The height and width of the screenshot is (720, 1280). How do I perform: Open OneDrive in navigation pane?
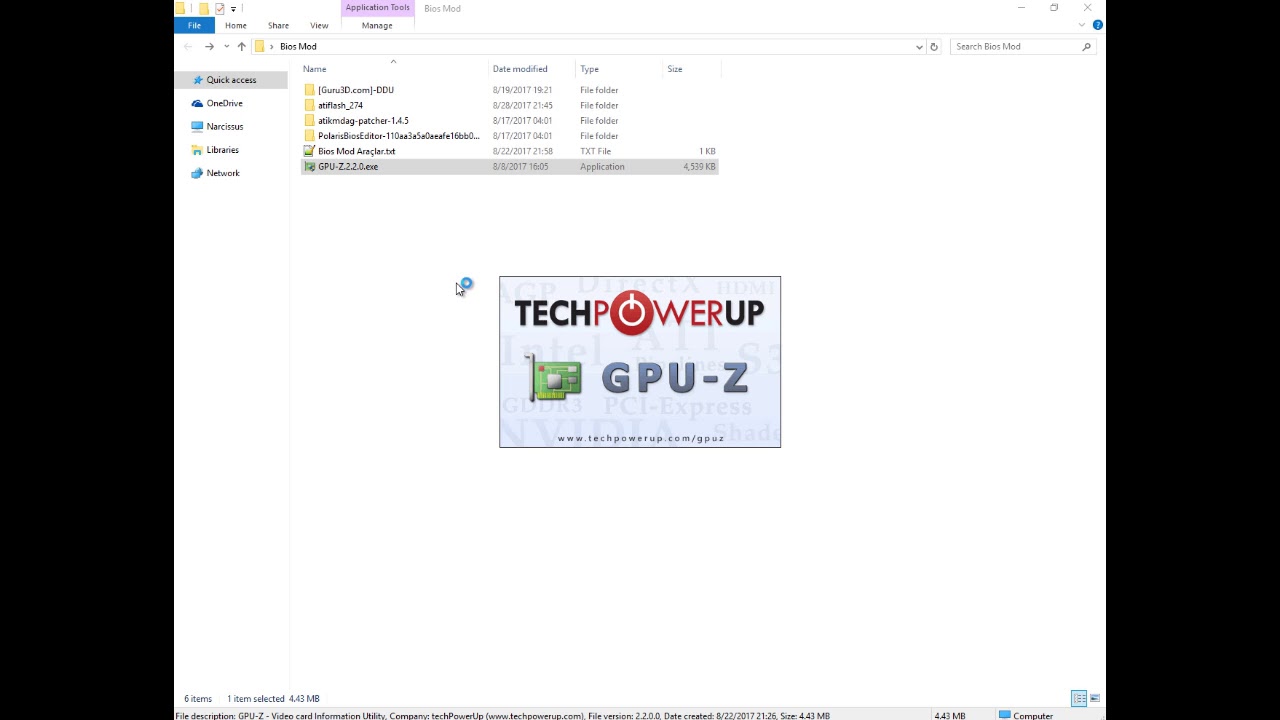(224, 103)
